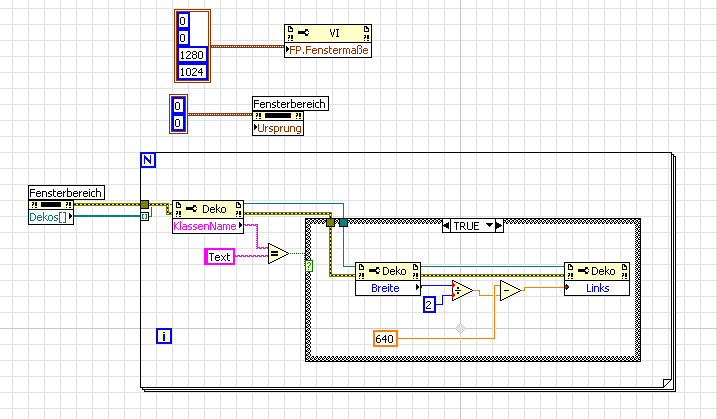717x419 pixels.
Task: Click the orange 640 constant
Action: [x=385, y=338]
